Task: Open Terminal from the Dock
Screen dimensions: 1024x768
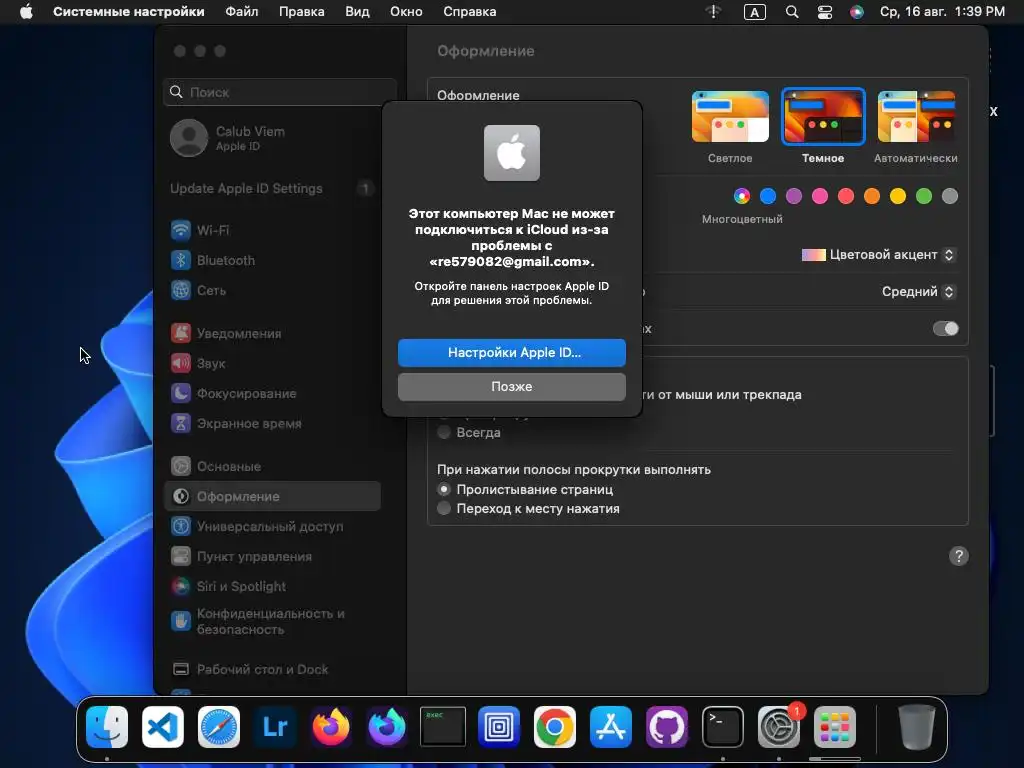Action: [x=723, y=726]
